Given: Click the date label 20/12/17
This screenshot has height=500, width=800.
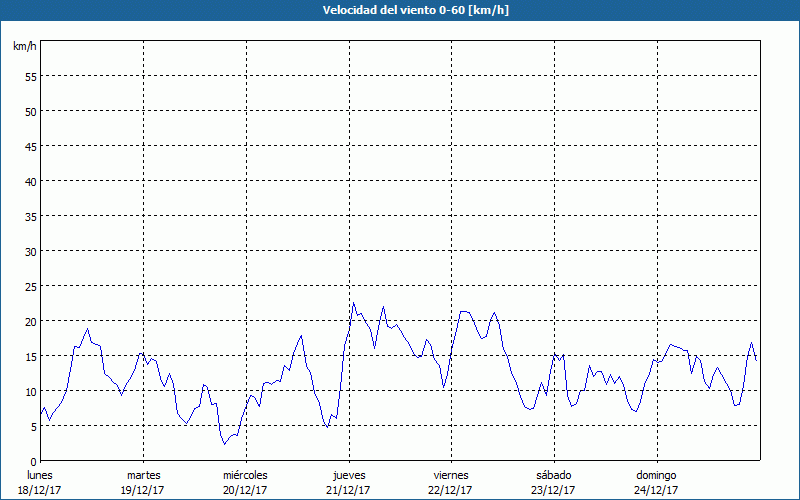Looking at the screenshot, I should click(245, 490).
